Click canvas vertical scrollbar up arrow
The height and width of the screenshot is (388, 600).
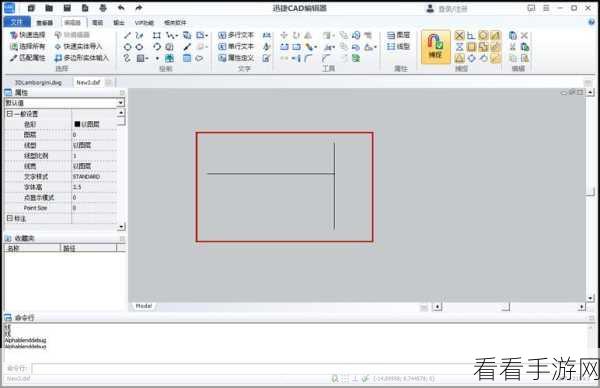pos(590,92)
